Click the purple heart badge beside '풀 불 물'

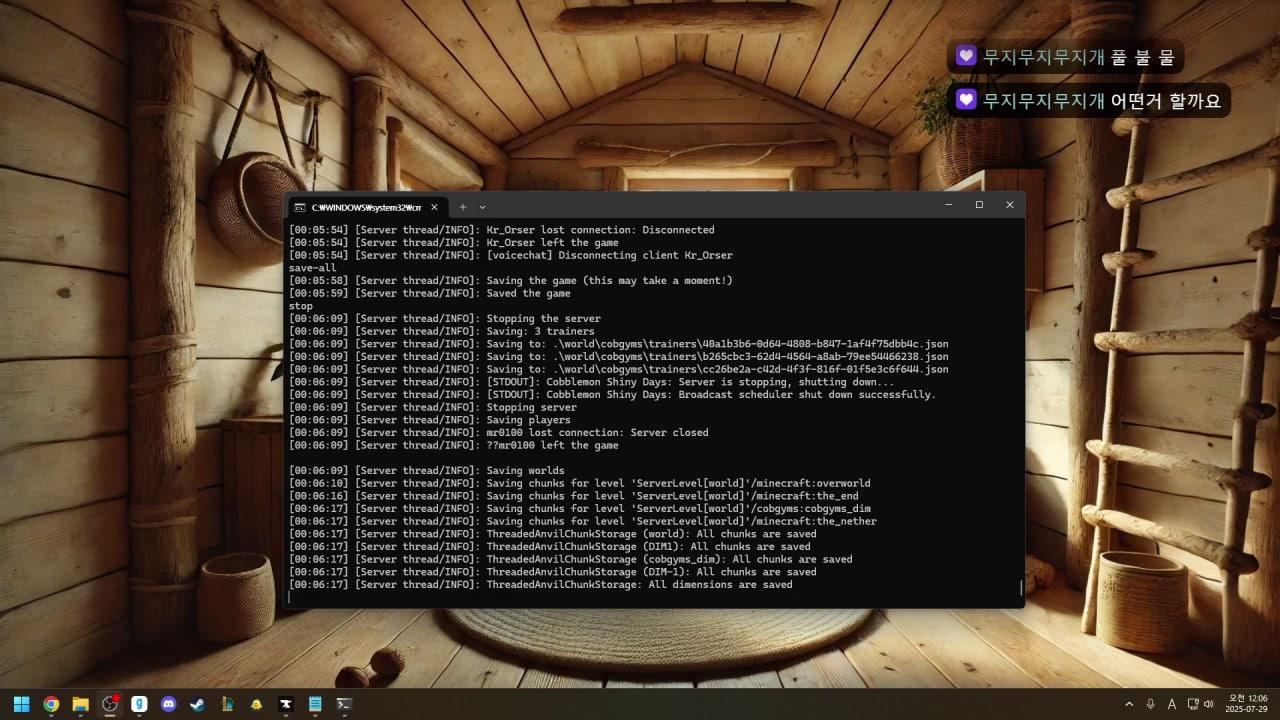point(966,56)
